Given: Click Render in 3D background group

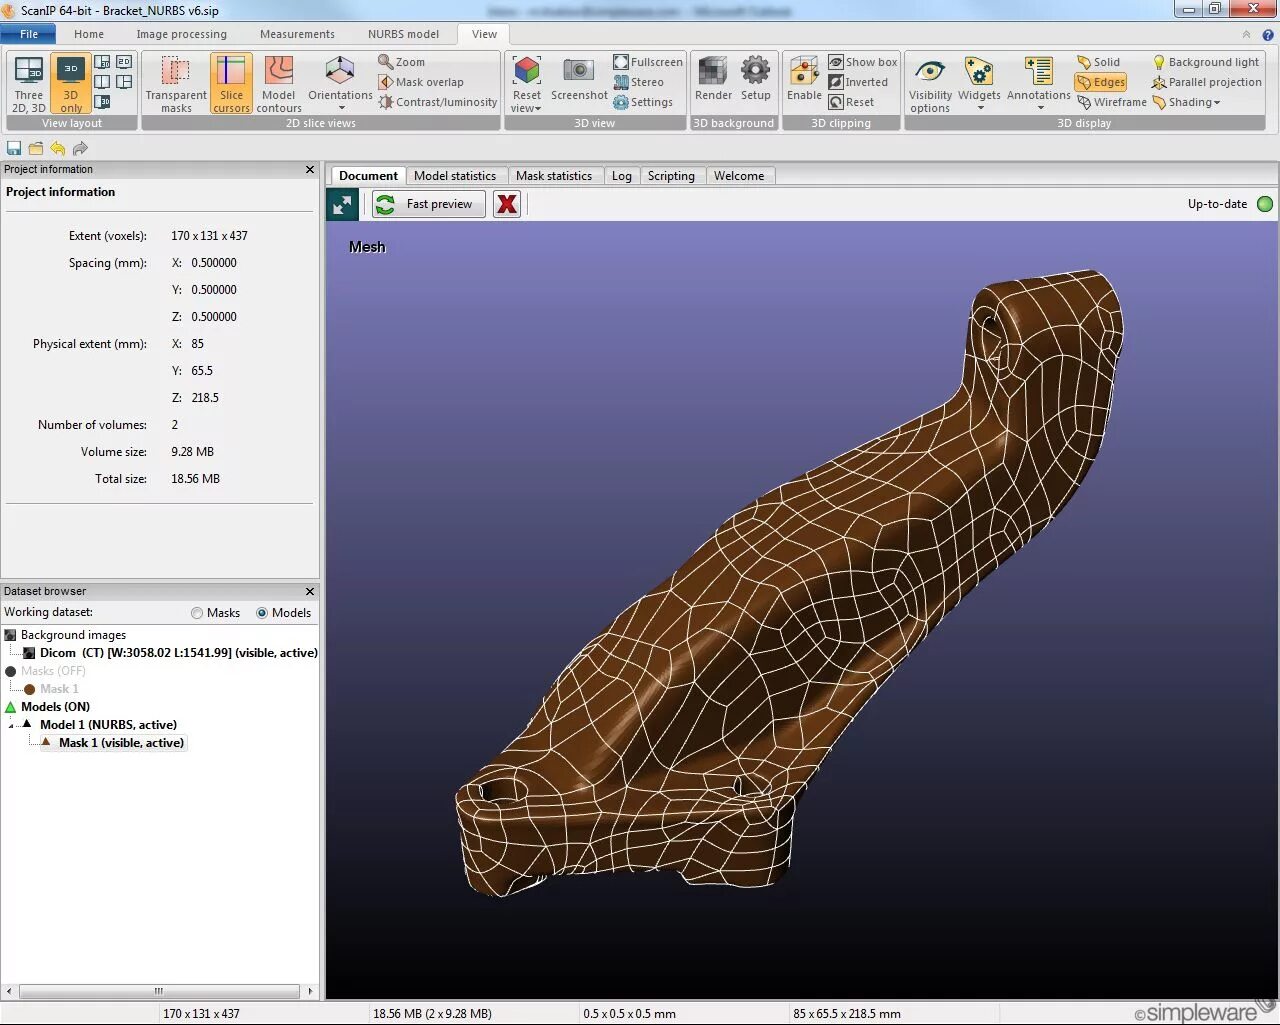Looking at the screenshot, I should click(x=713, y=80).
